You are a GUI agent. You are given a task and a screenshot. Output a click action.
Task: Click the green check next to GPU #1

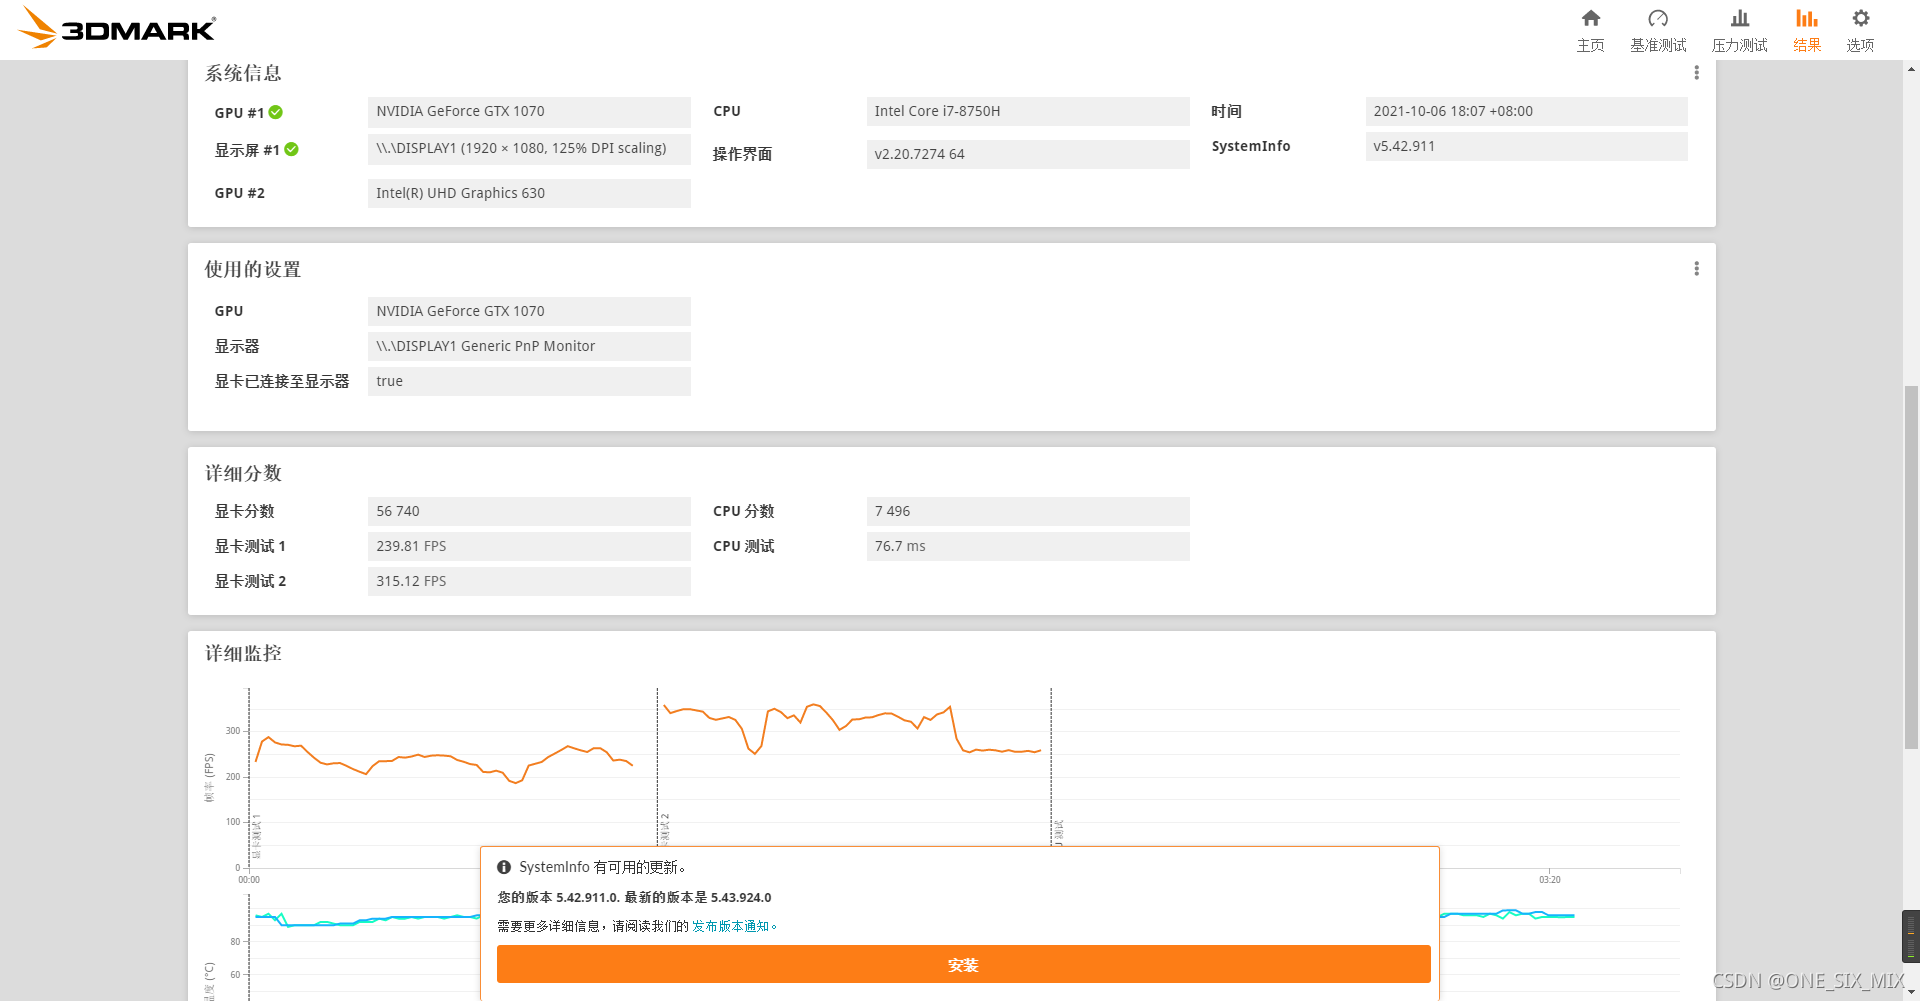(276, 112)
